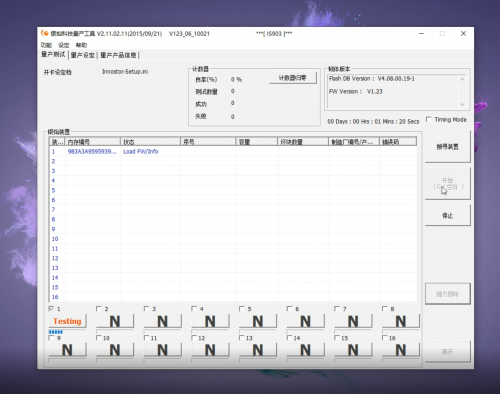Viewport: 500px width, 394px height.
Task: Click the N status button under port 7
Action: [x=353, y=321]
